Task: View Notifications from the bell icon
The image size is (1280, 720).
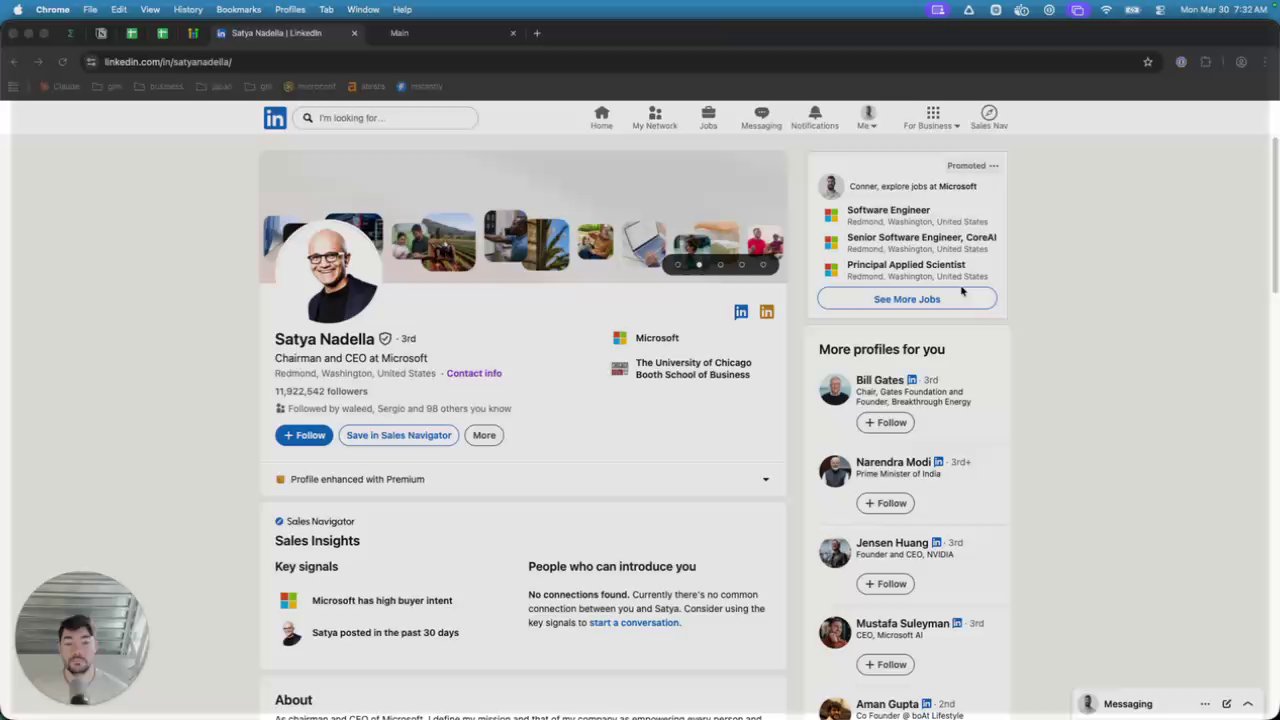Action: click(x=814, y=117)
